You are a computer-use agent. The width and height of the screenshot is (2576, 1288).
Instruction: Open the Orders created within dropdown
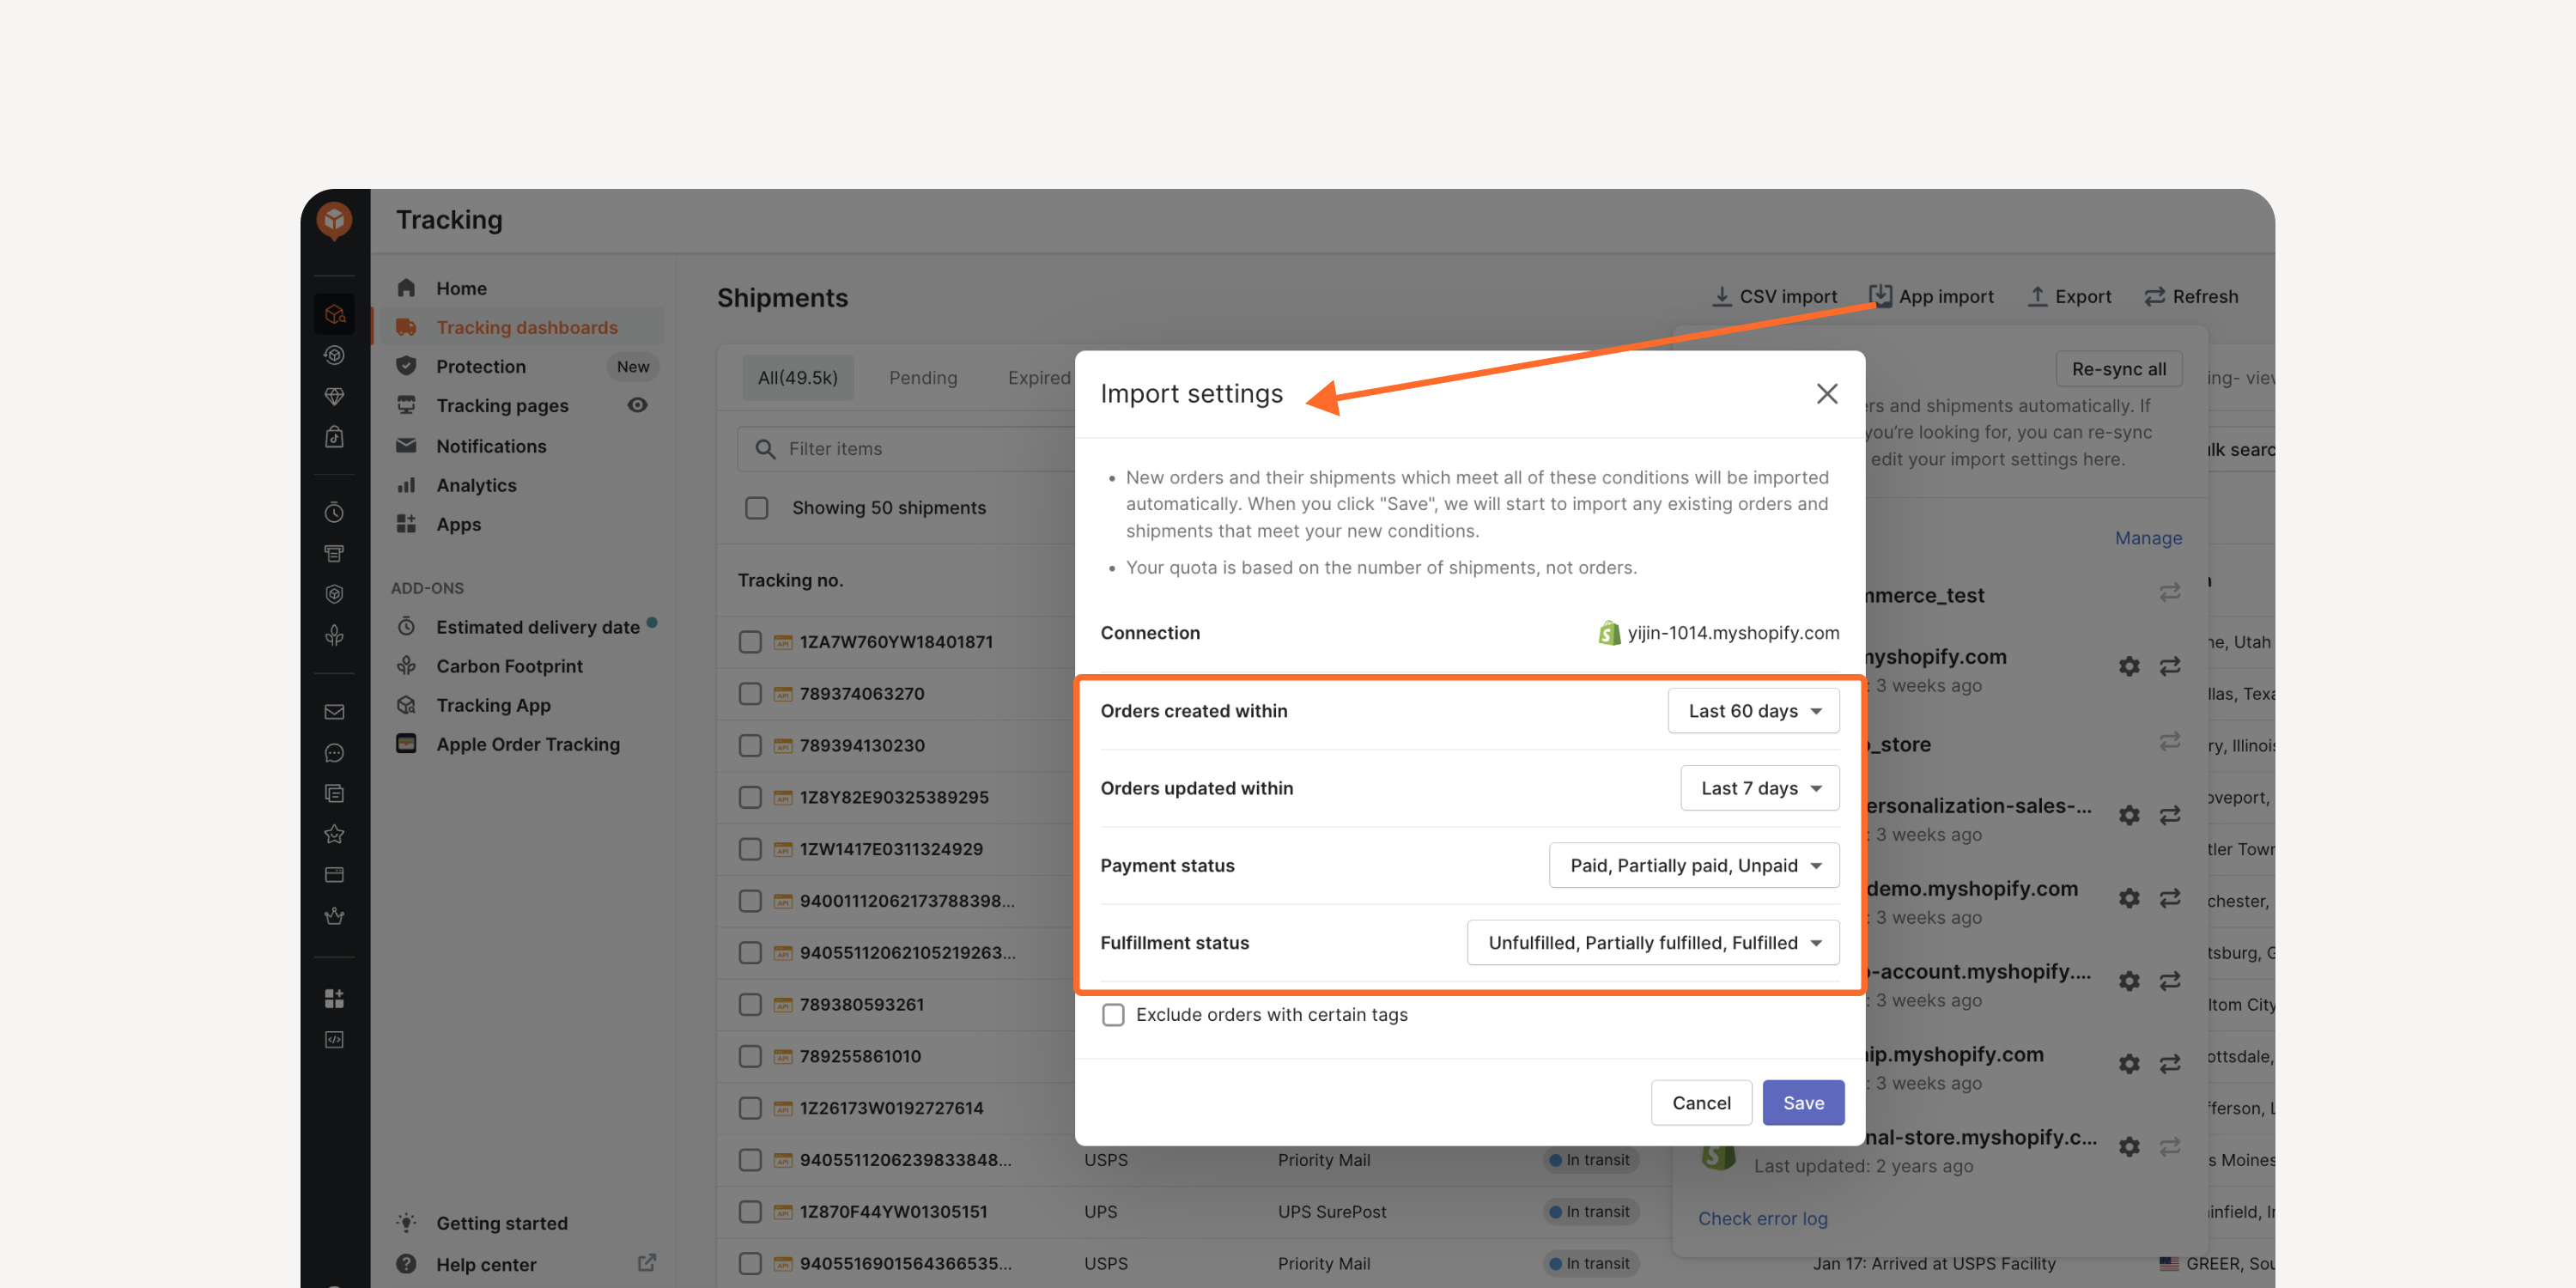point(1753,711)
